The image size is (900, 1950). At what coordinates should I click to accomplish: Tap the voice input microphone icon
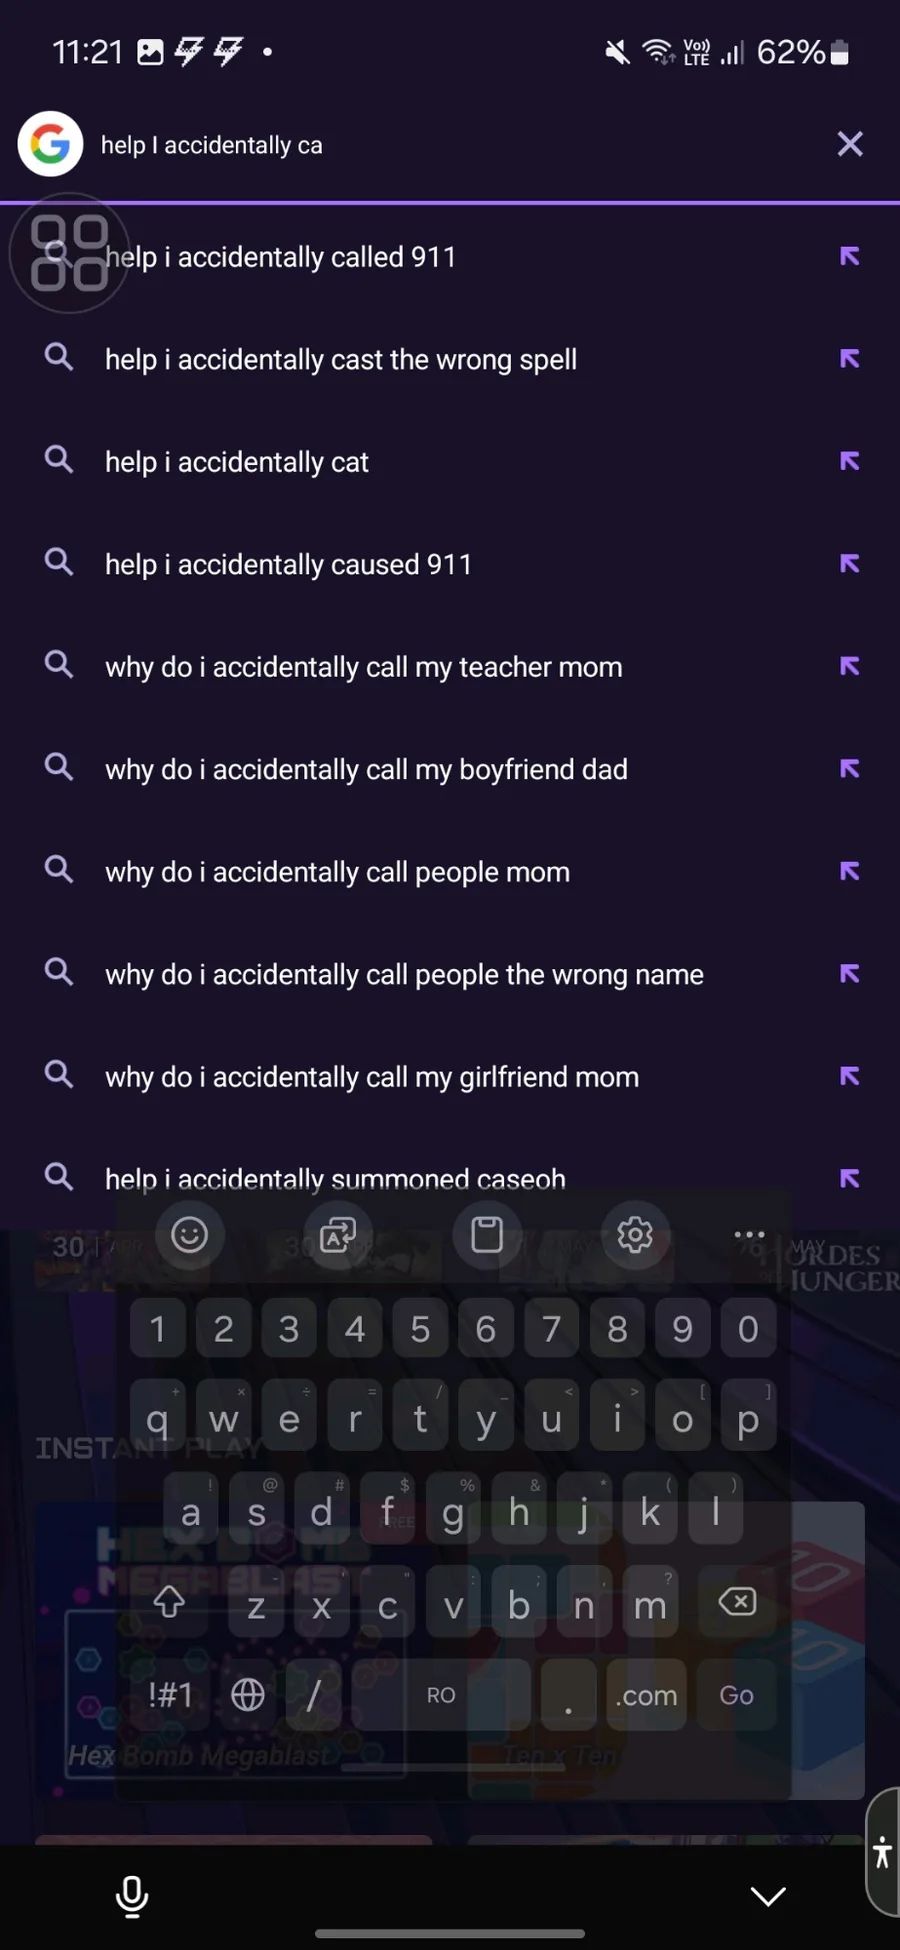click(131, 1896)
